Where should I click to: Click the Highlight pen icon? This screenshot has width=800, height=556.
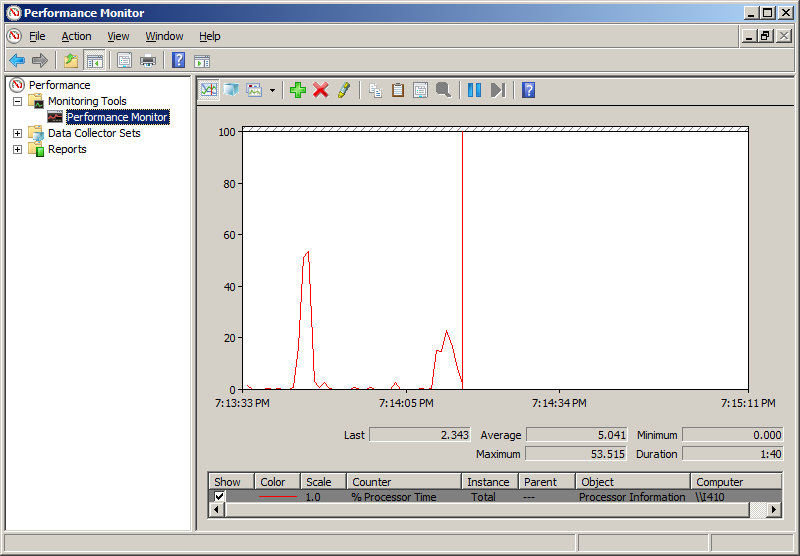[344, 90]
